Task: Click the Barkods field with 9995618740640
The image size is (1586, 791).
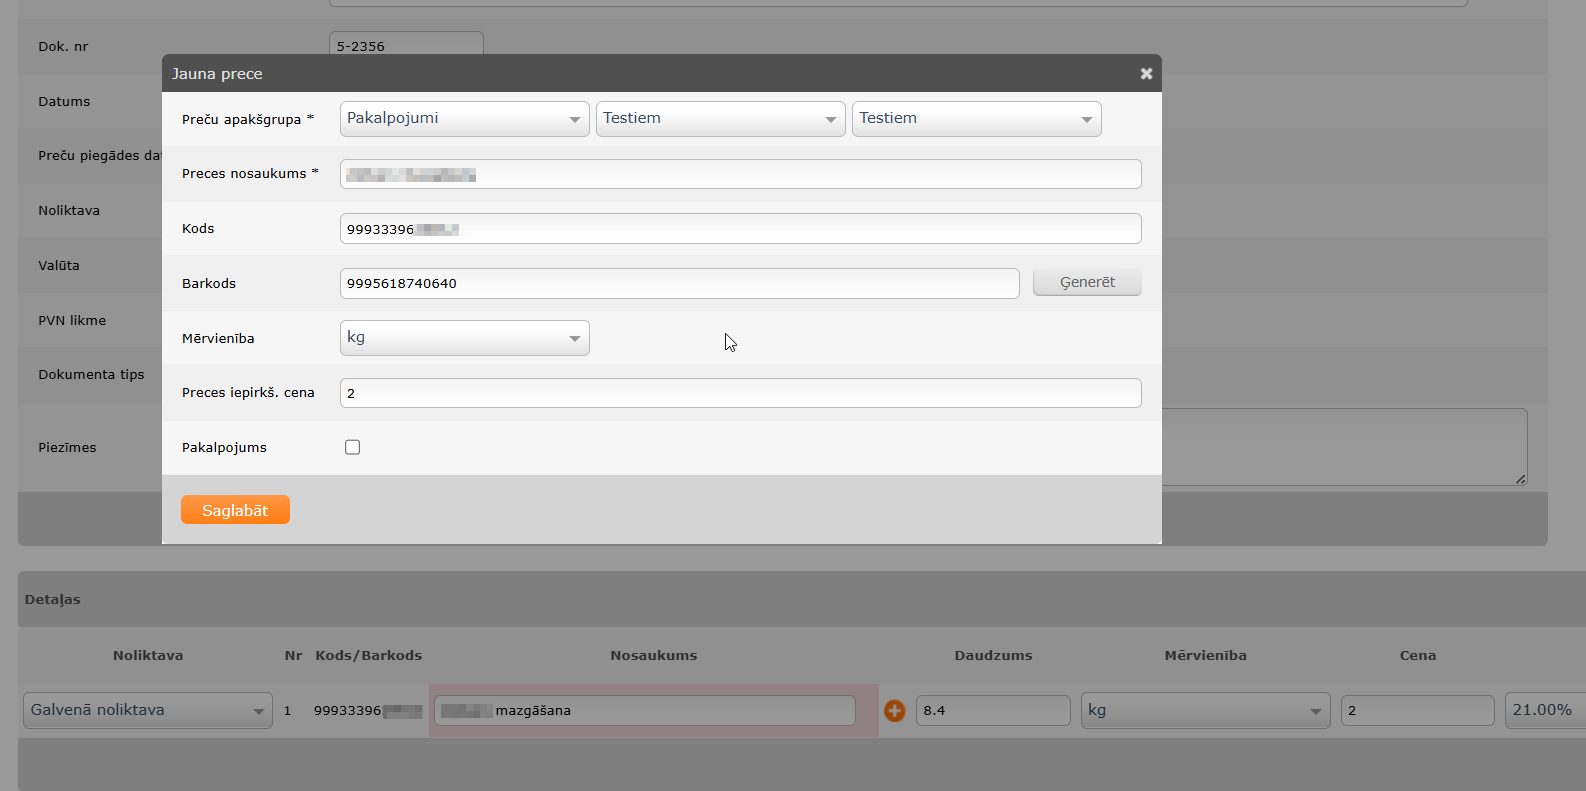Action: point(680,283)
